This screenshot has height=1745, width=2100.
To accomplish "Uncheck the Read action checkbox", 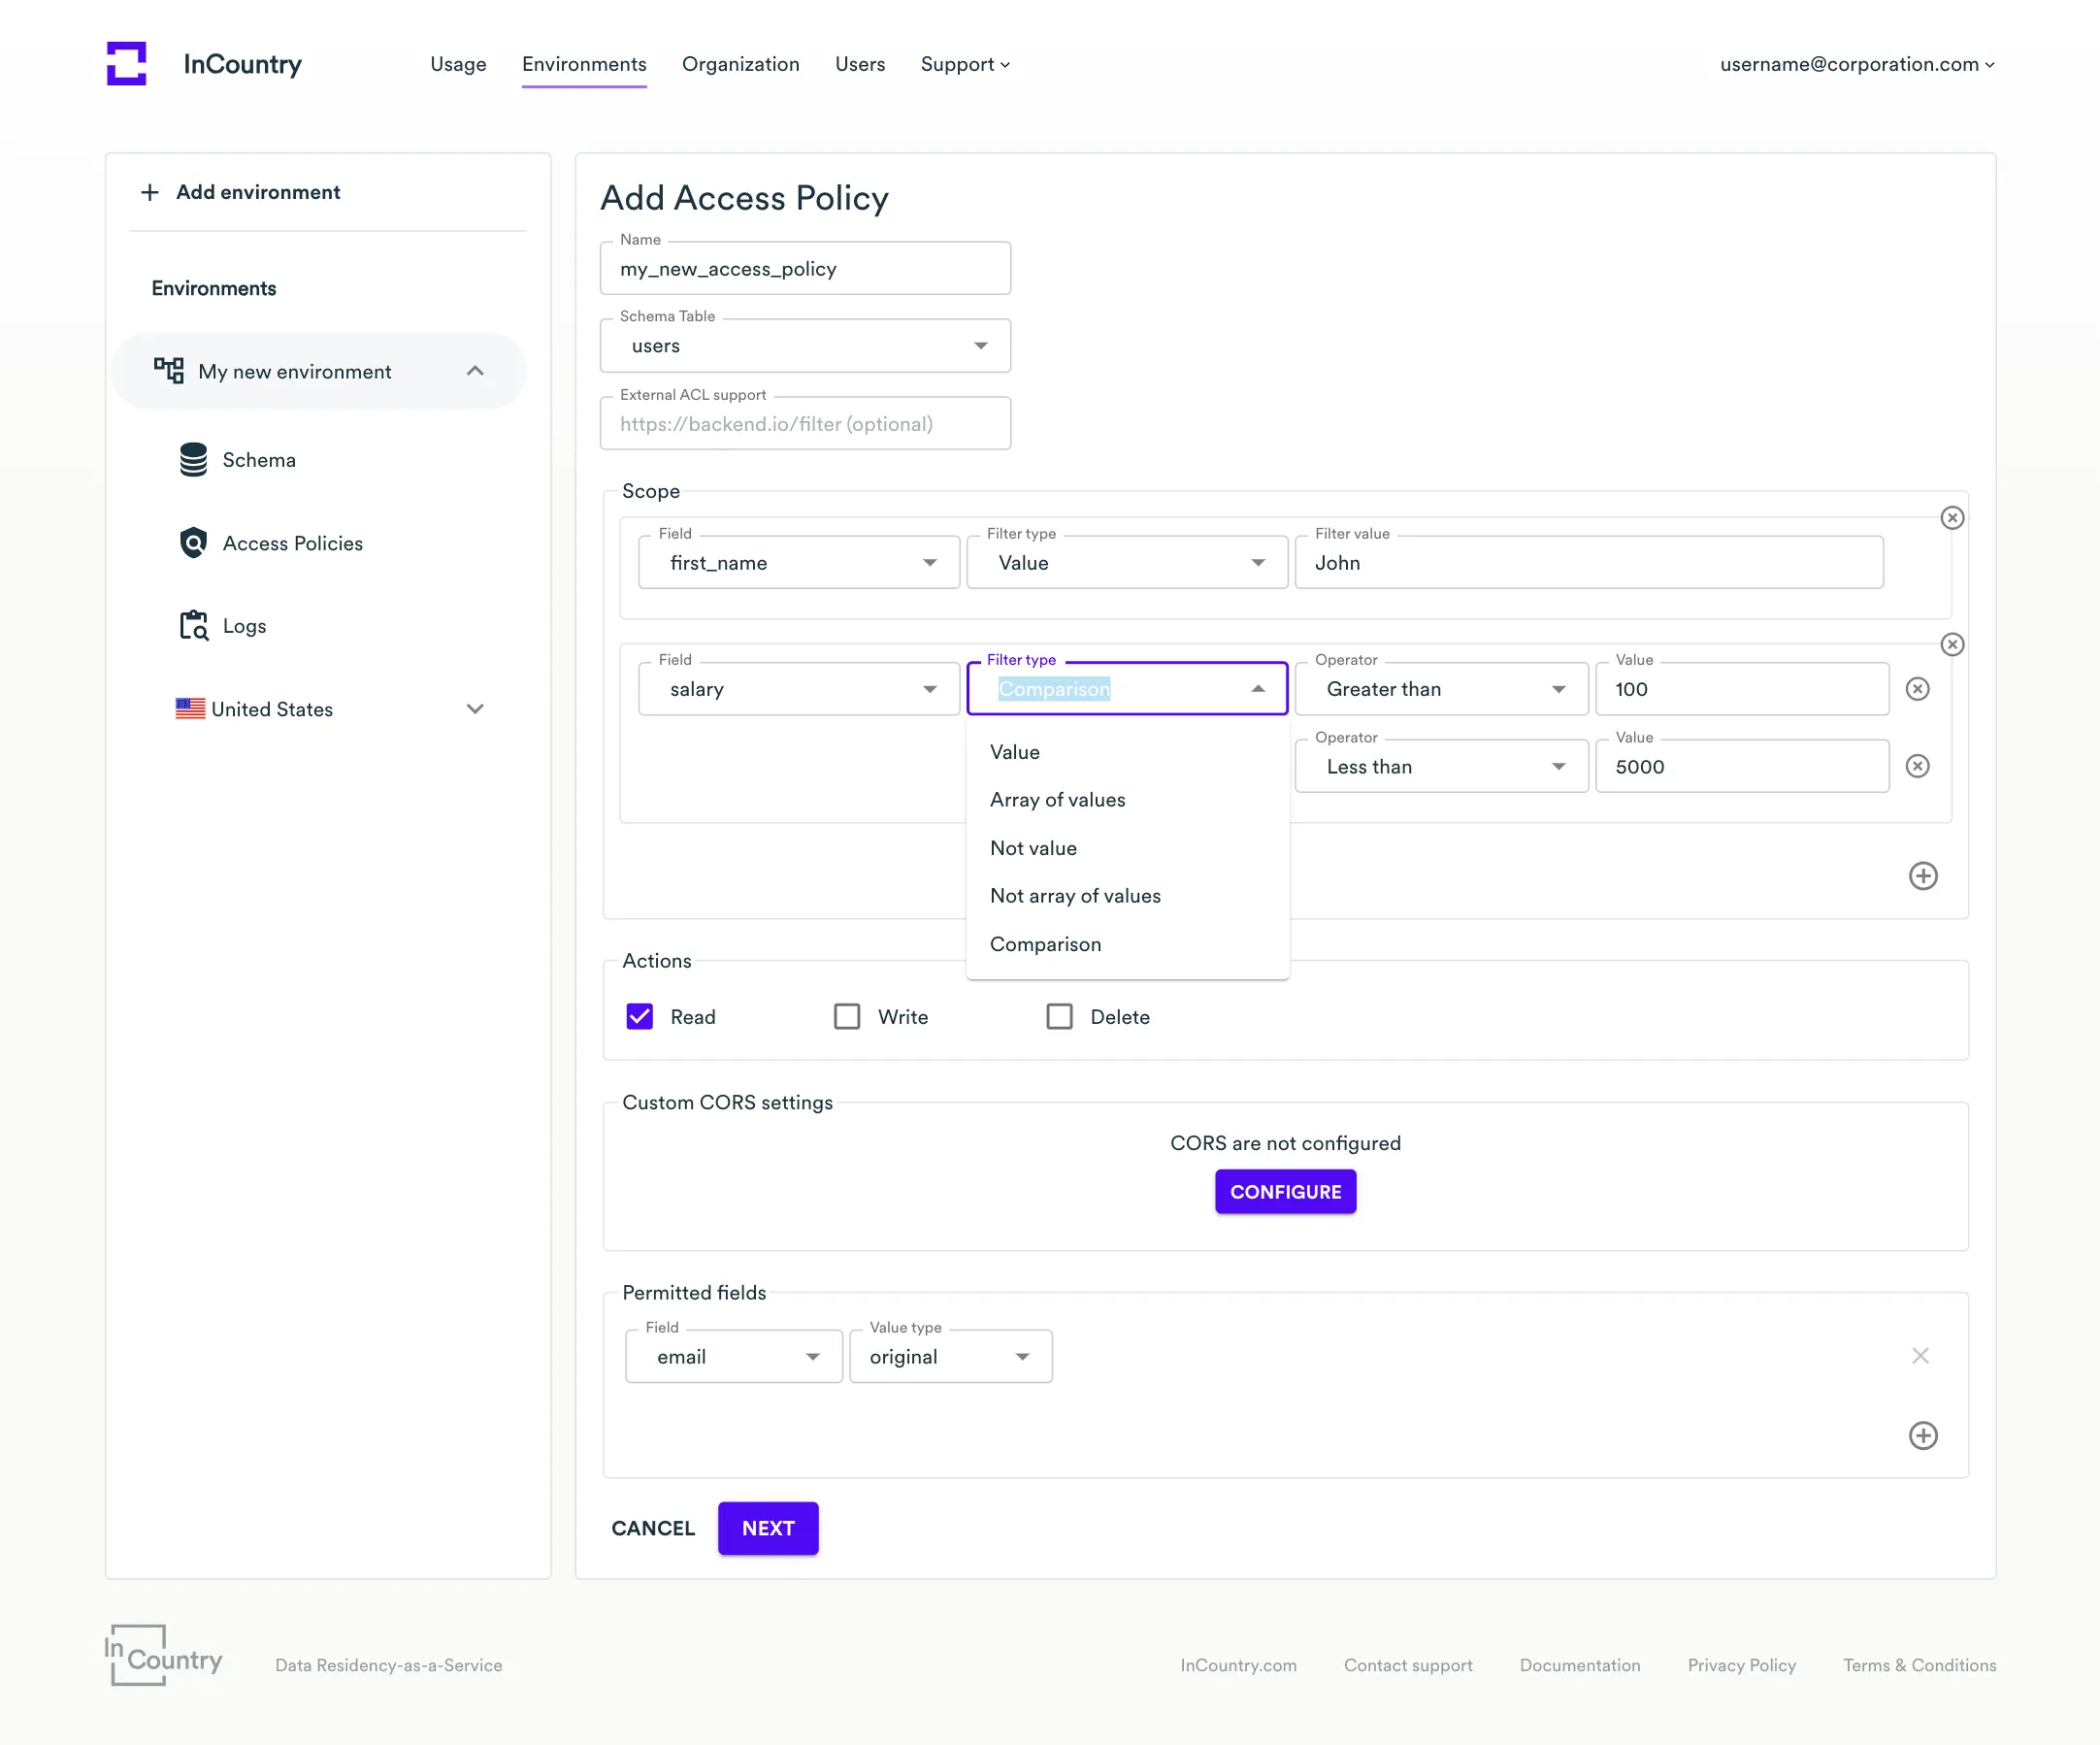I will (639, 1016).
